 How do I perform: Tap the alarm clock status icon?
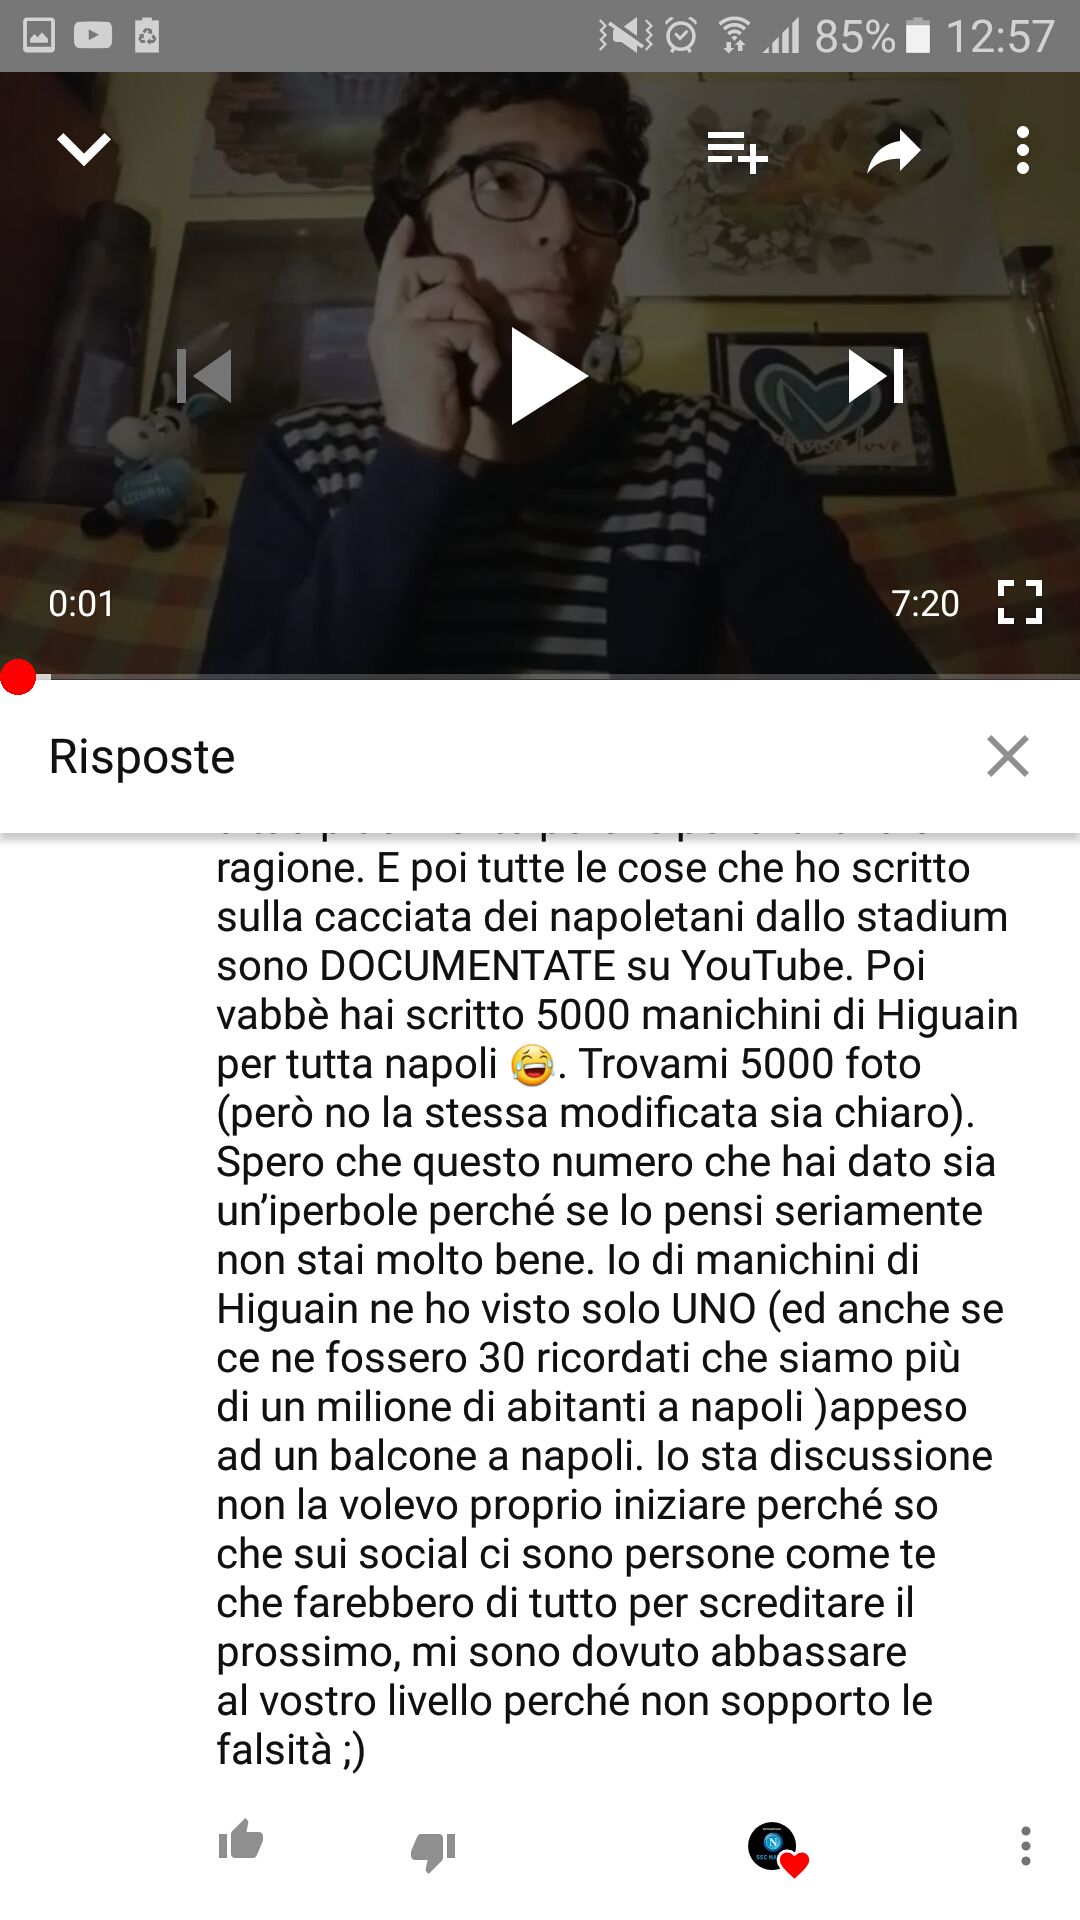(681, 36)
